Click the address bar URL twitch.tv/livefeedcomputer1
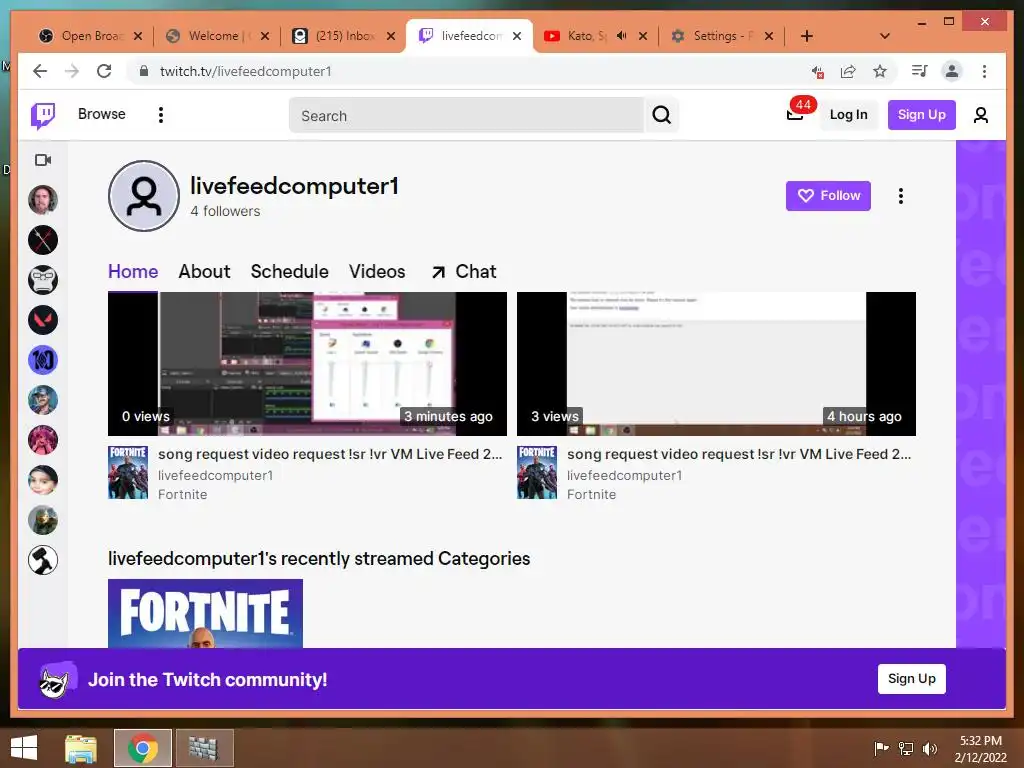The height and width of the screenshot is (768, 1024). tap(246, 71)
